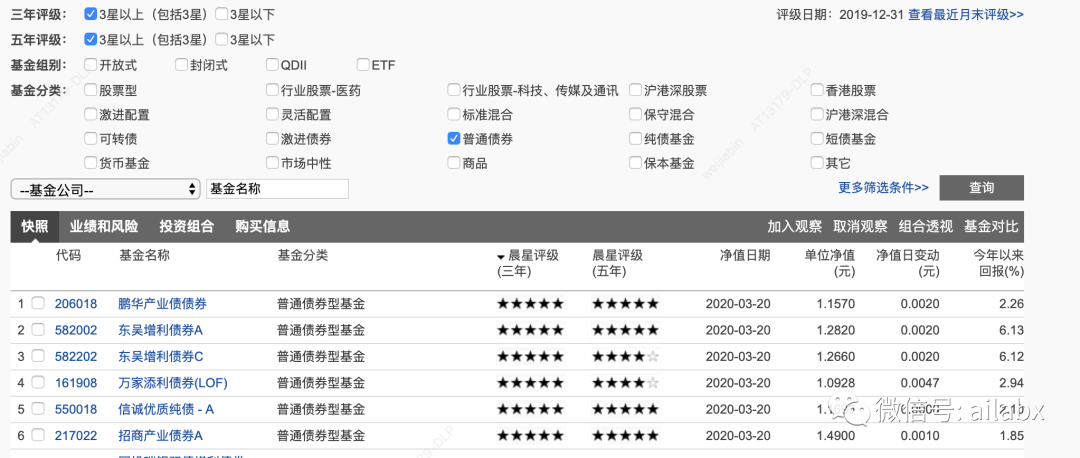Viewport: 1080px width, 458px height.
Task: Click 今年以来回报(%) column header
Action: tap(998, 264)
